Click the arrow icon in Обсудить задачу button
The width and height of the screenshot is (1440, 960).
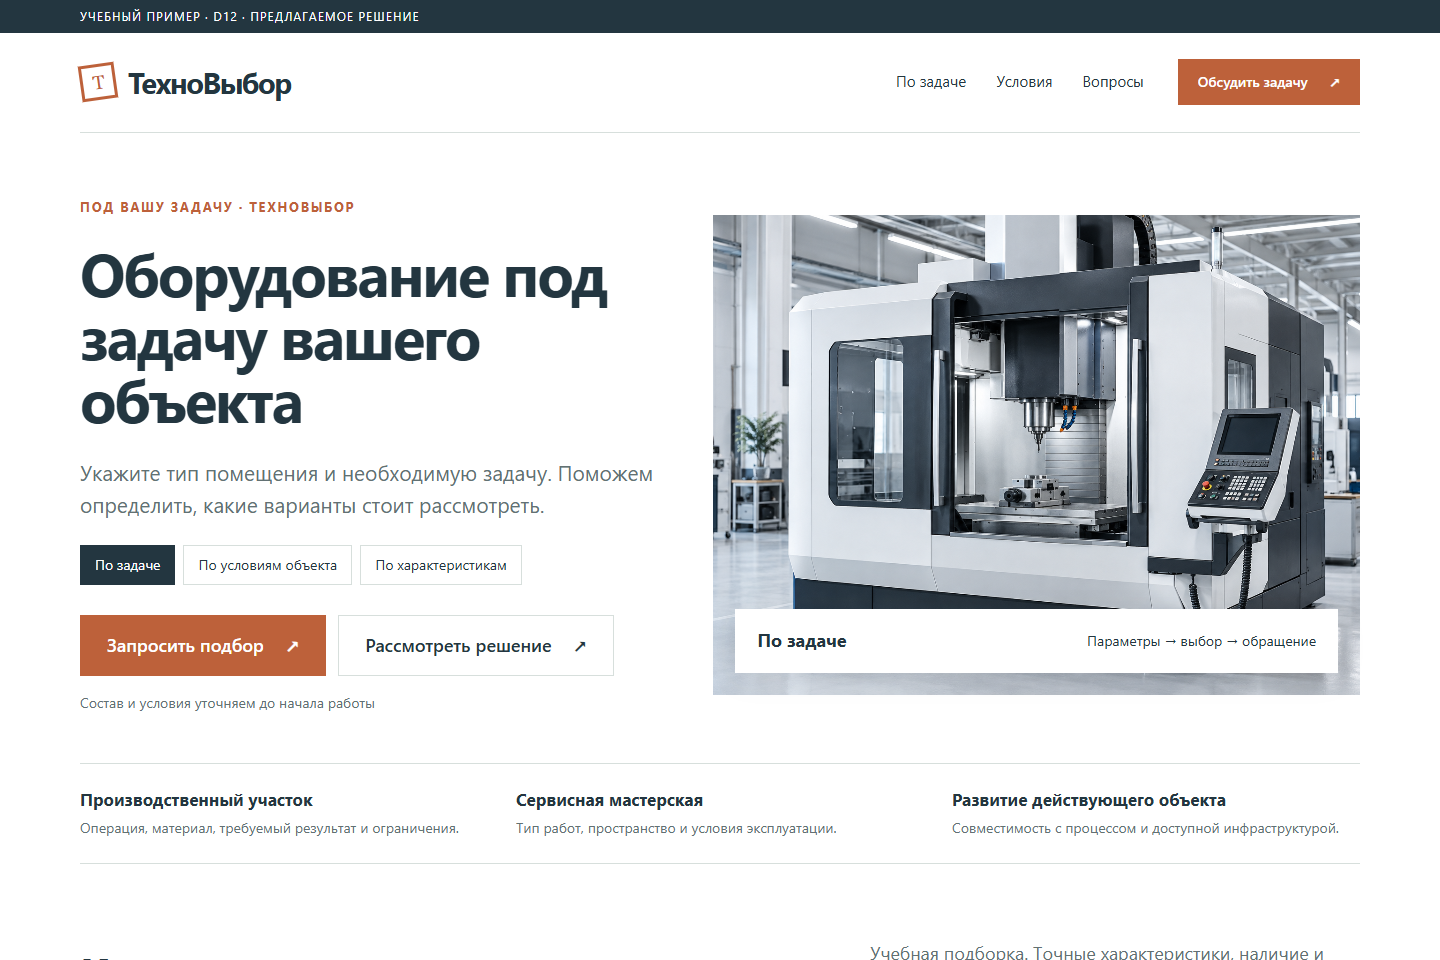[x=1335, y=83]
